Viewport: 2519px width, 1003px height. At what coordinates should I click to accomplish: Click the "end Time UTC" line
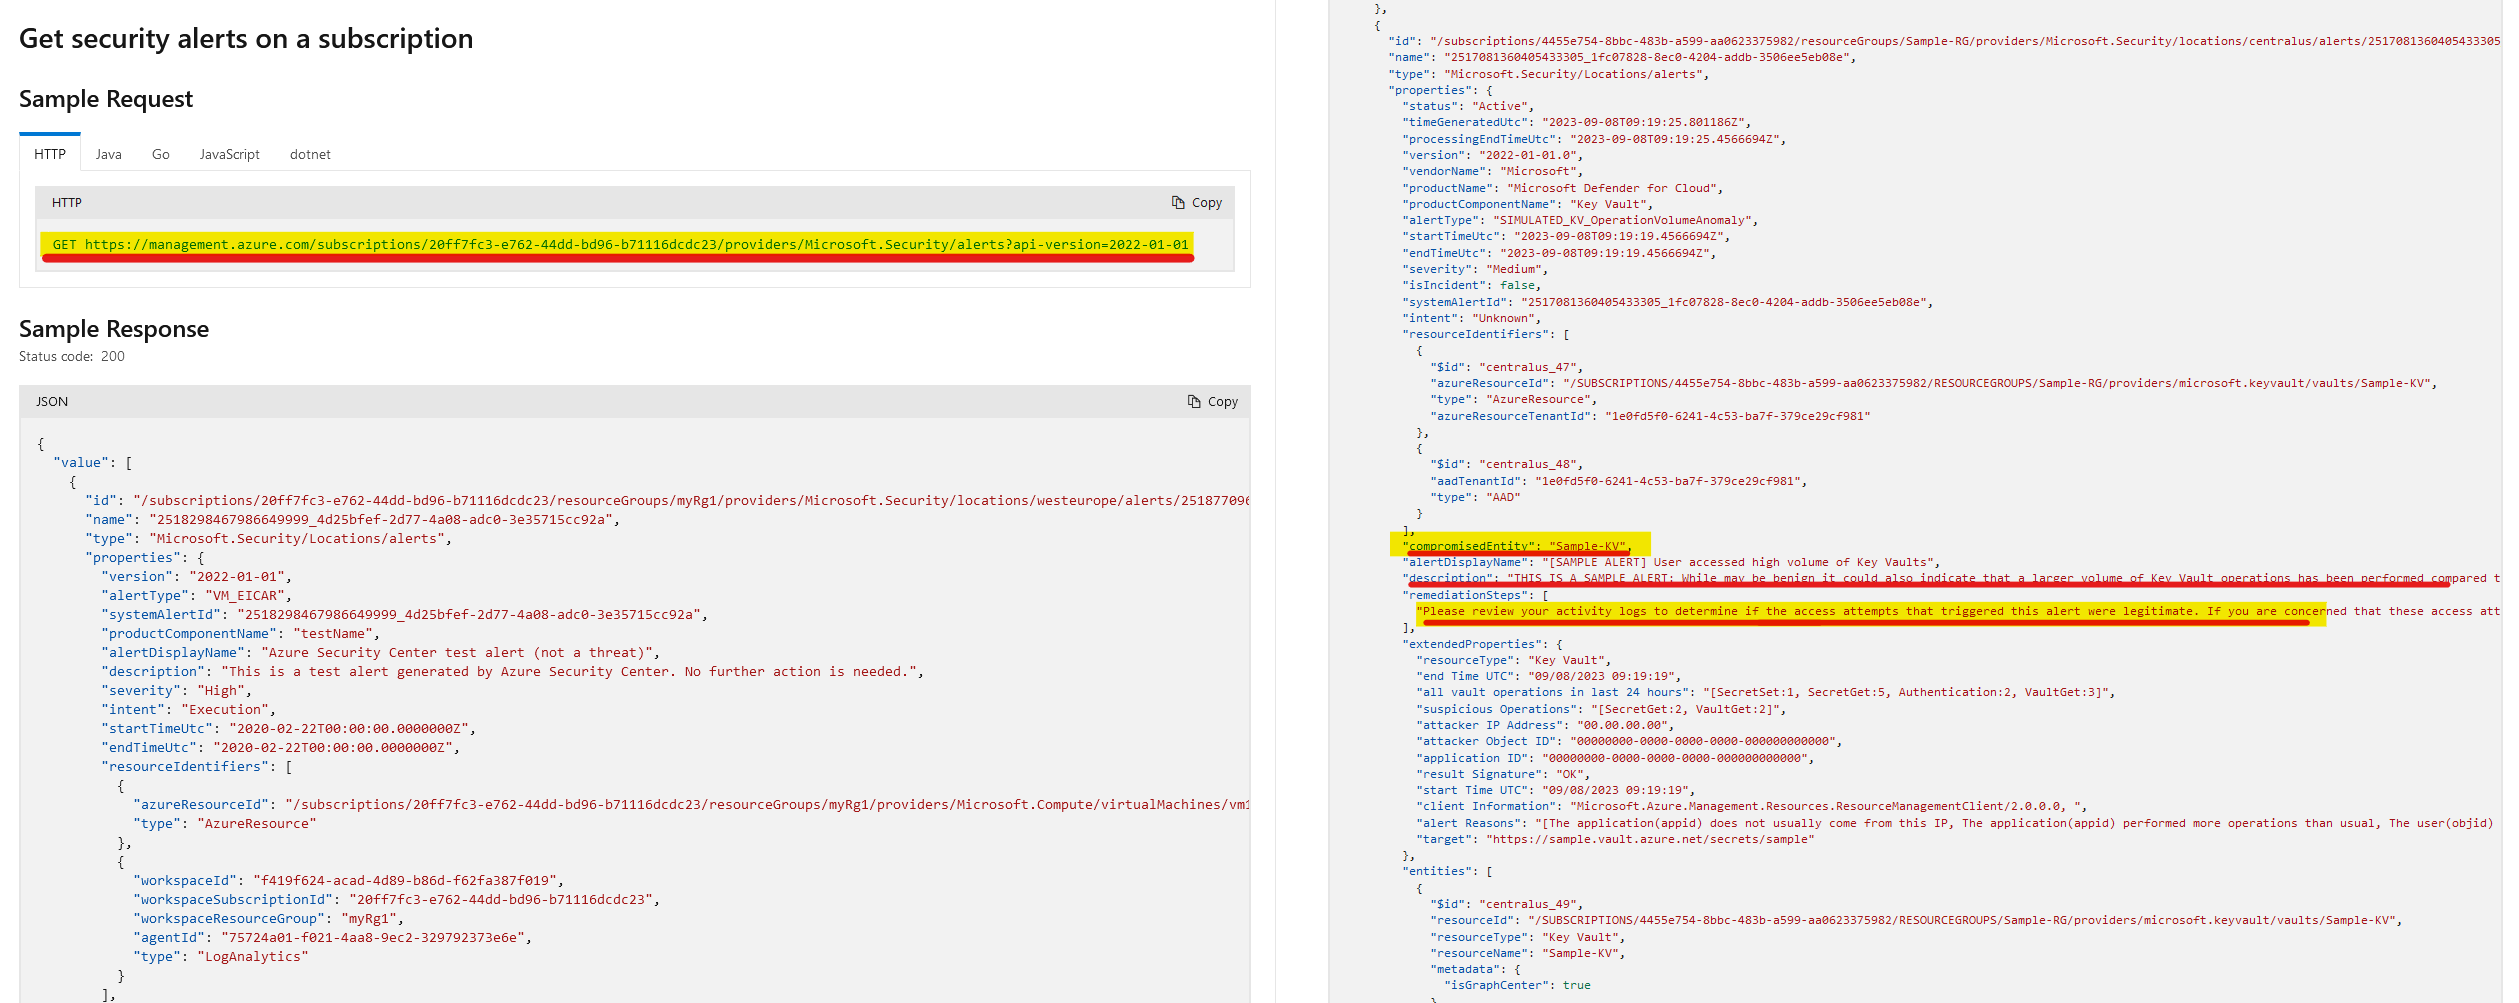(1549, 676)
